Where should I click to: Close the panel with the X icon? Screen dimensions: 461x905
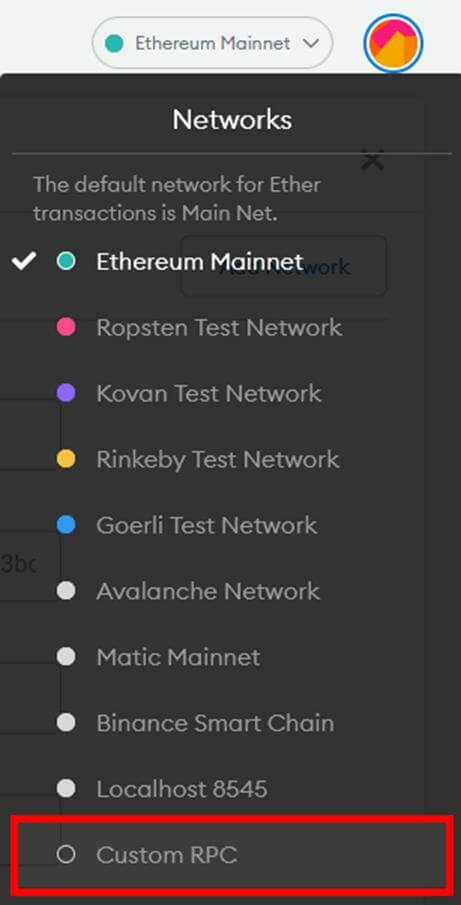(x=373, y=160)
